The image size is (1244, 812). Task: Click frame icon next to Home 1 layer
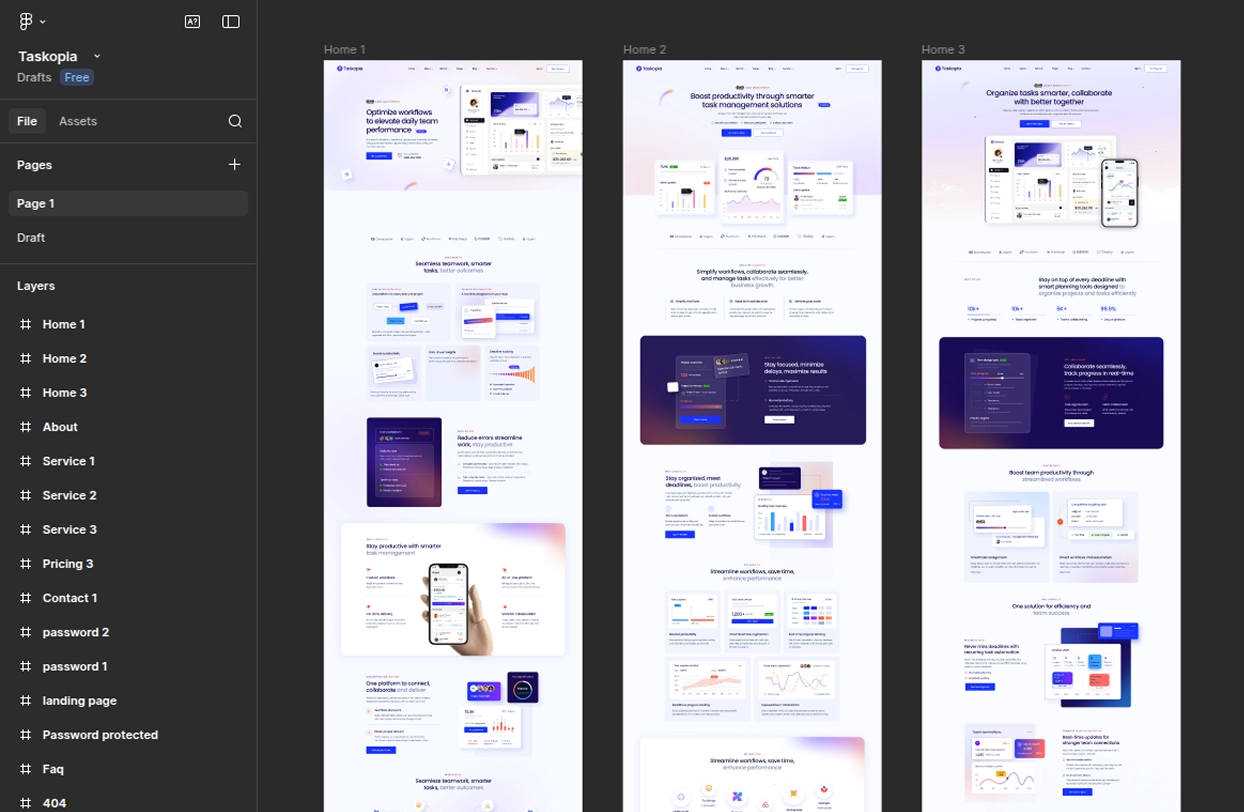(26, 324)
